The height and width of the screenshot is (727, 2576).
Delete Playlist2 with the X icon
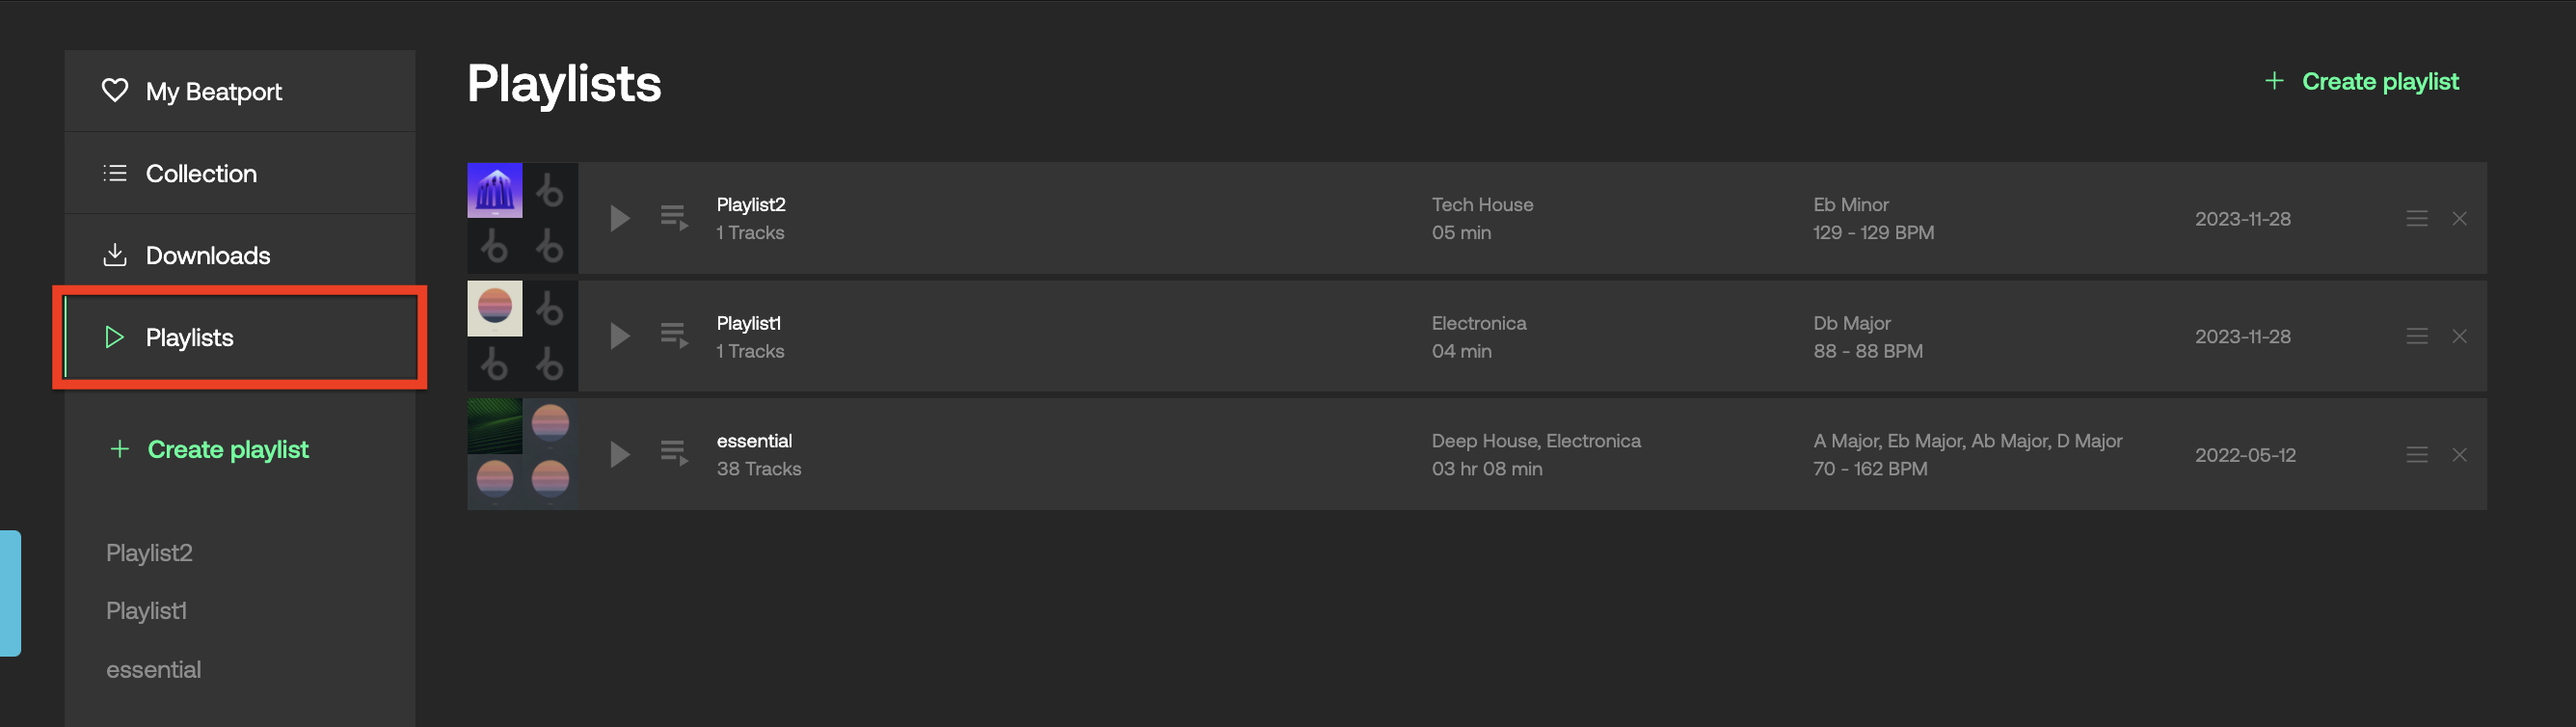[x=2459, y=218]
